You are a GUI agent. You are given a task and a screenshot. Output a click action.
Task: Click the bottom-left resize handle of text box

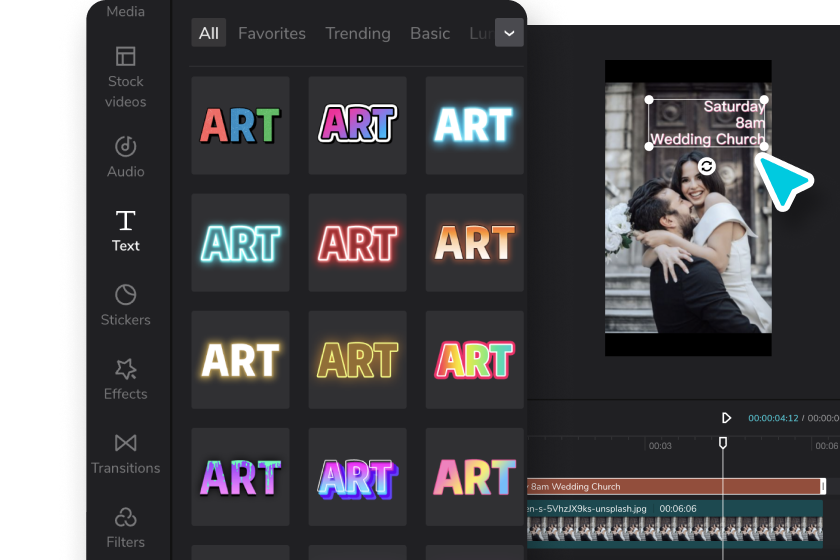[649, 146]
